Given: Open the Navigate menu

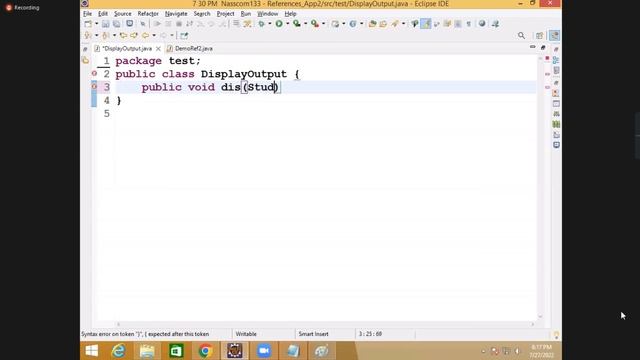Looking at the screenshot, I should coord(176,13).
